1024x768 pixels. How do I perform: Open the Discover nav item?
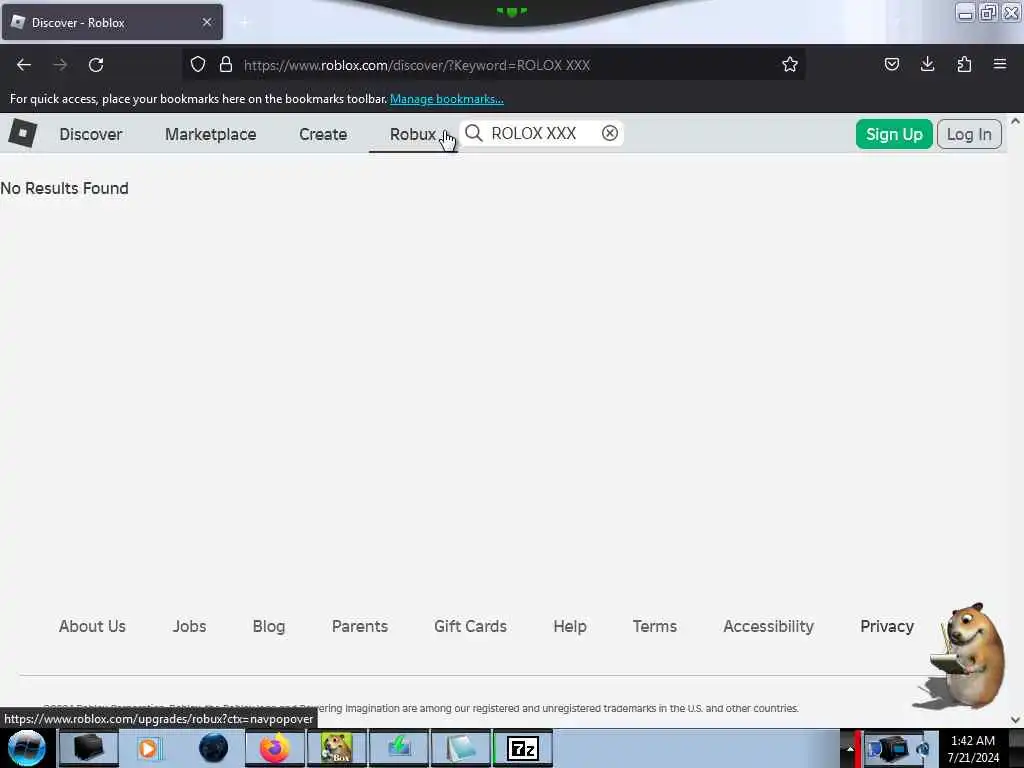coord(91,134)
